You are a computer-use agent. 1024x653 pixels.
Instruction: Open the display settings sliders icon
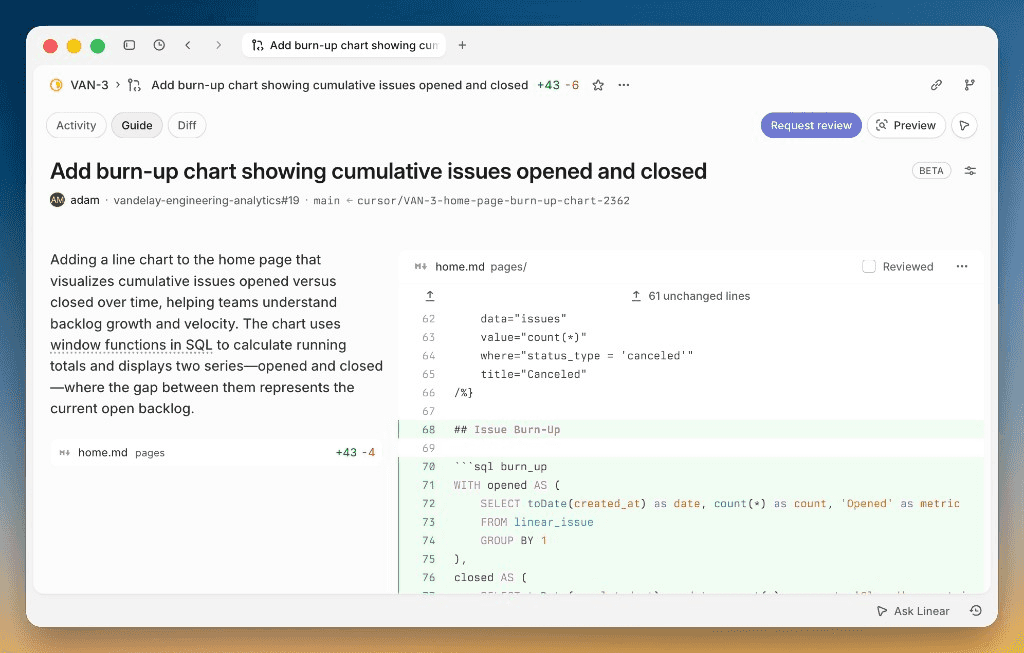pos(970,170)
